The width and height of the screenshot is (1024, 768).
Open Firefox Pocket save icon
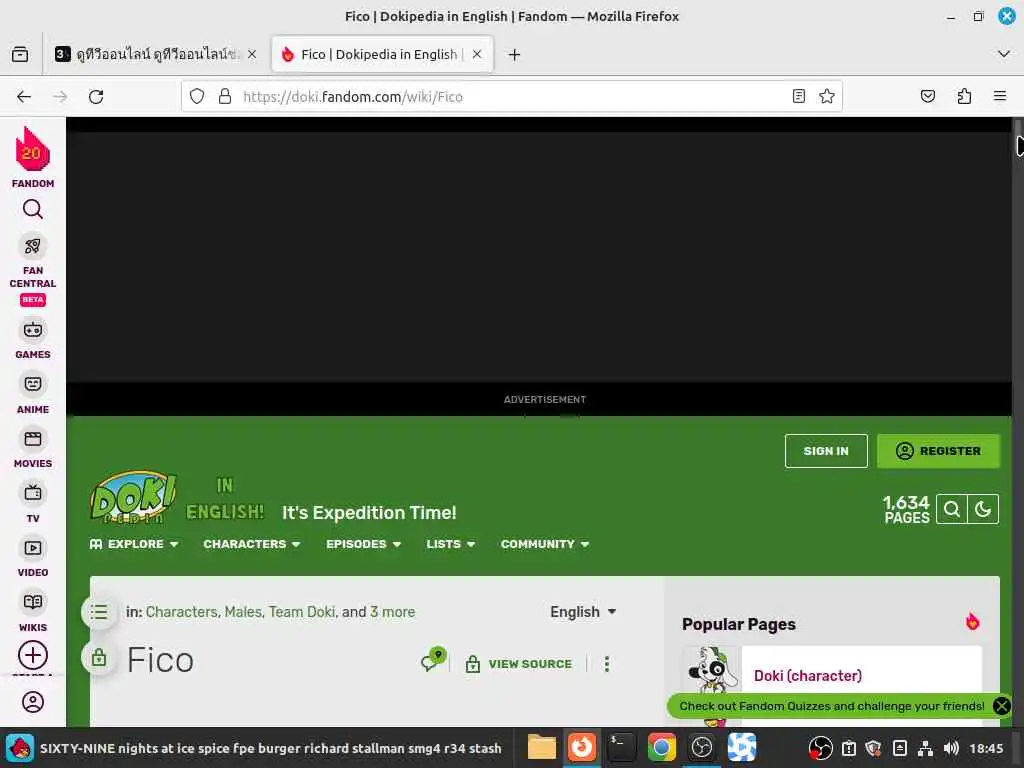[927, 97]
